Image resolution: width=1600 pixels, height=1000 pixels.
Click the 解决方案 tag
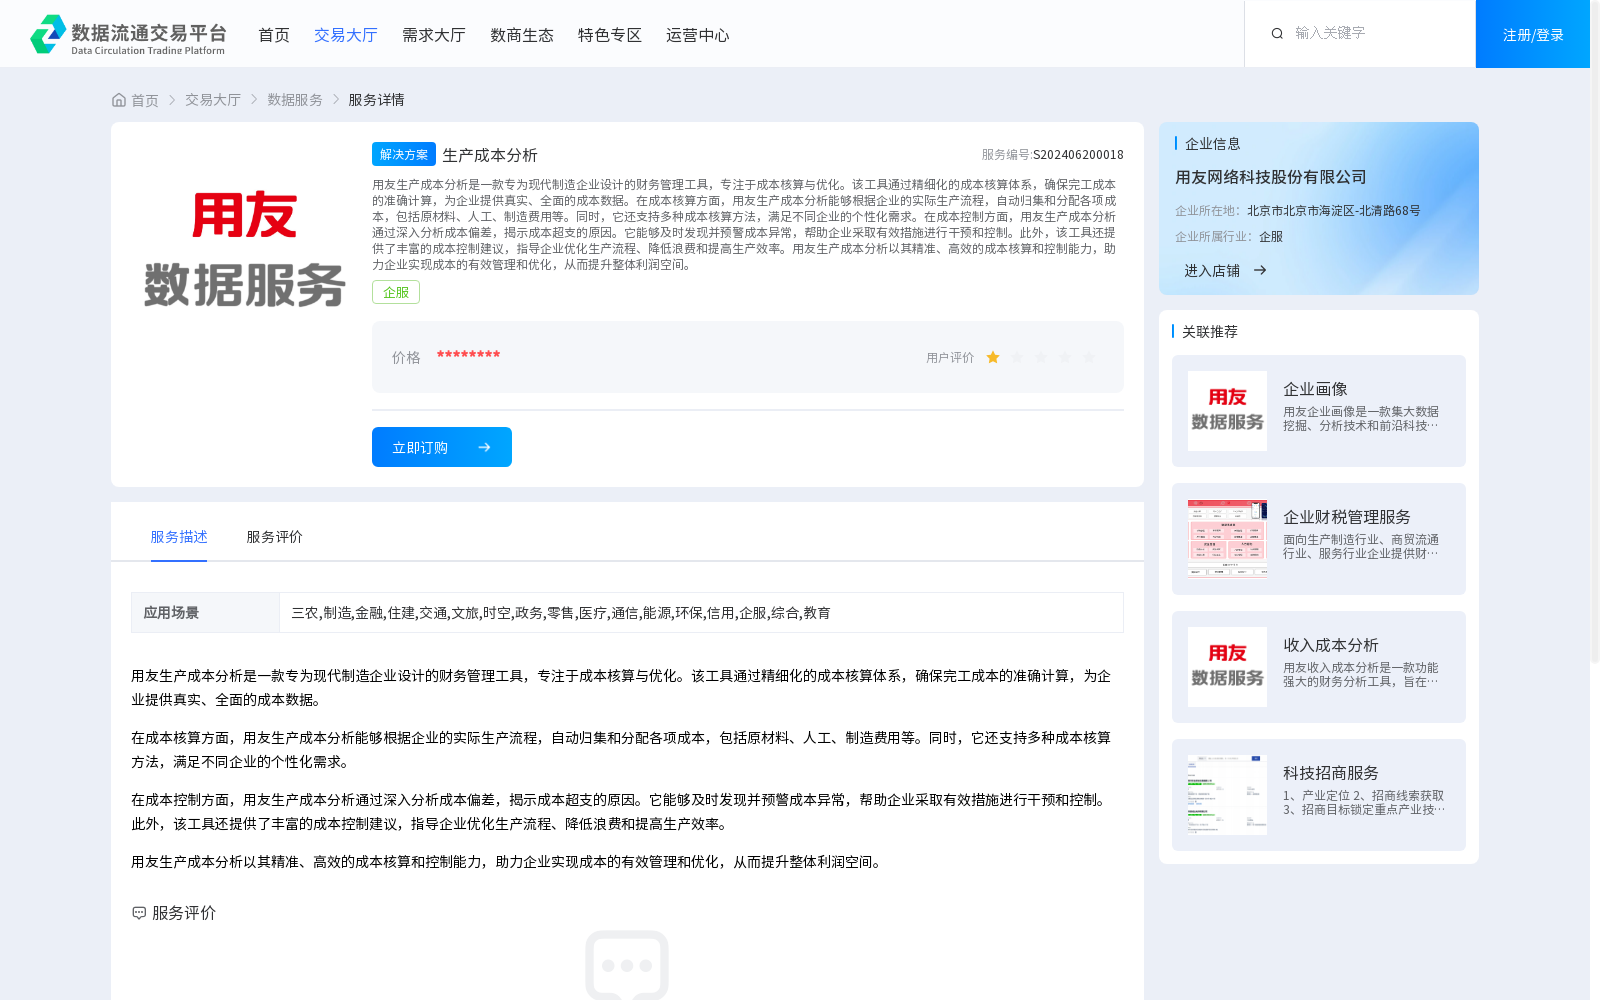pyautogui.click(x=404, y=154)
